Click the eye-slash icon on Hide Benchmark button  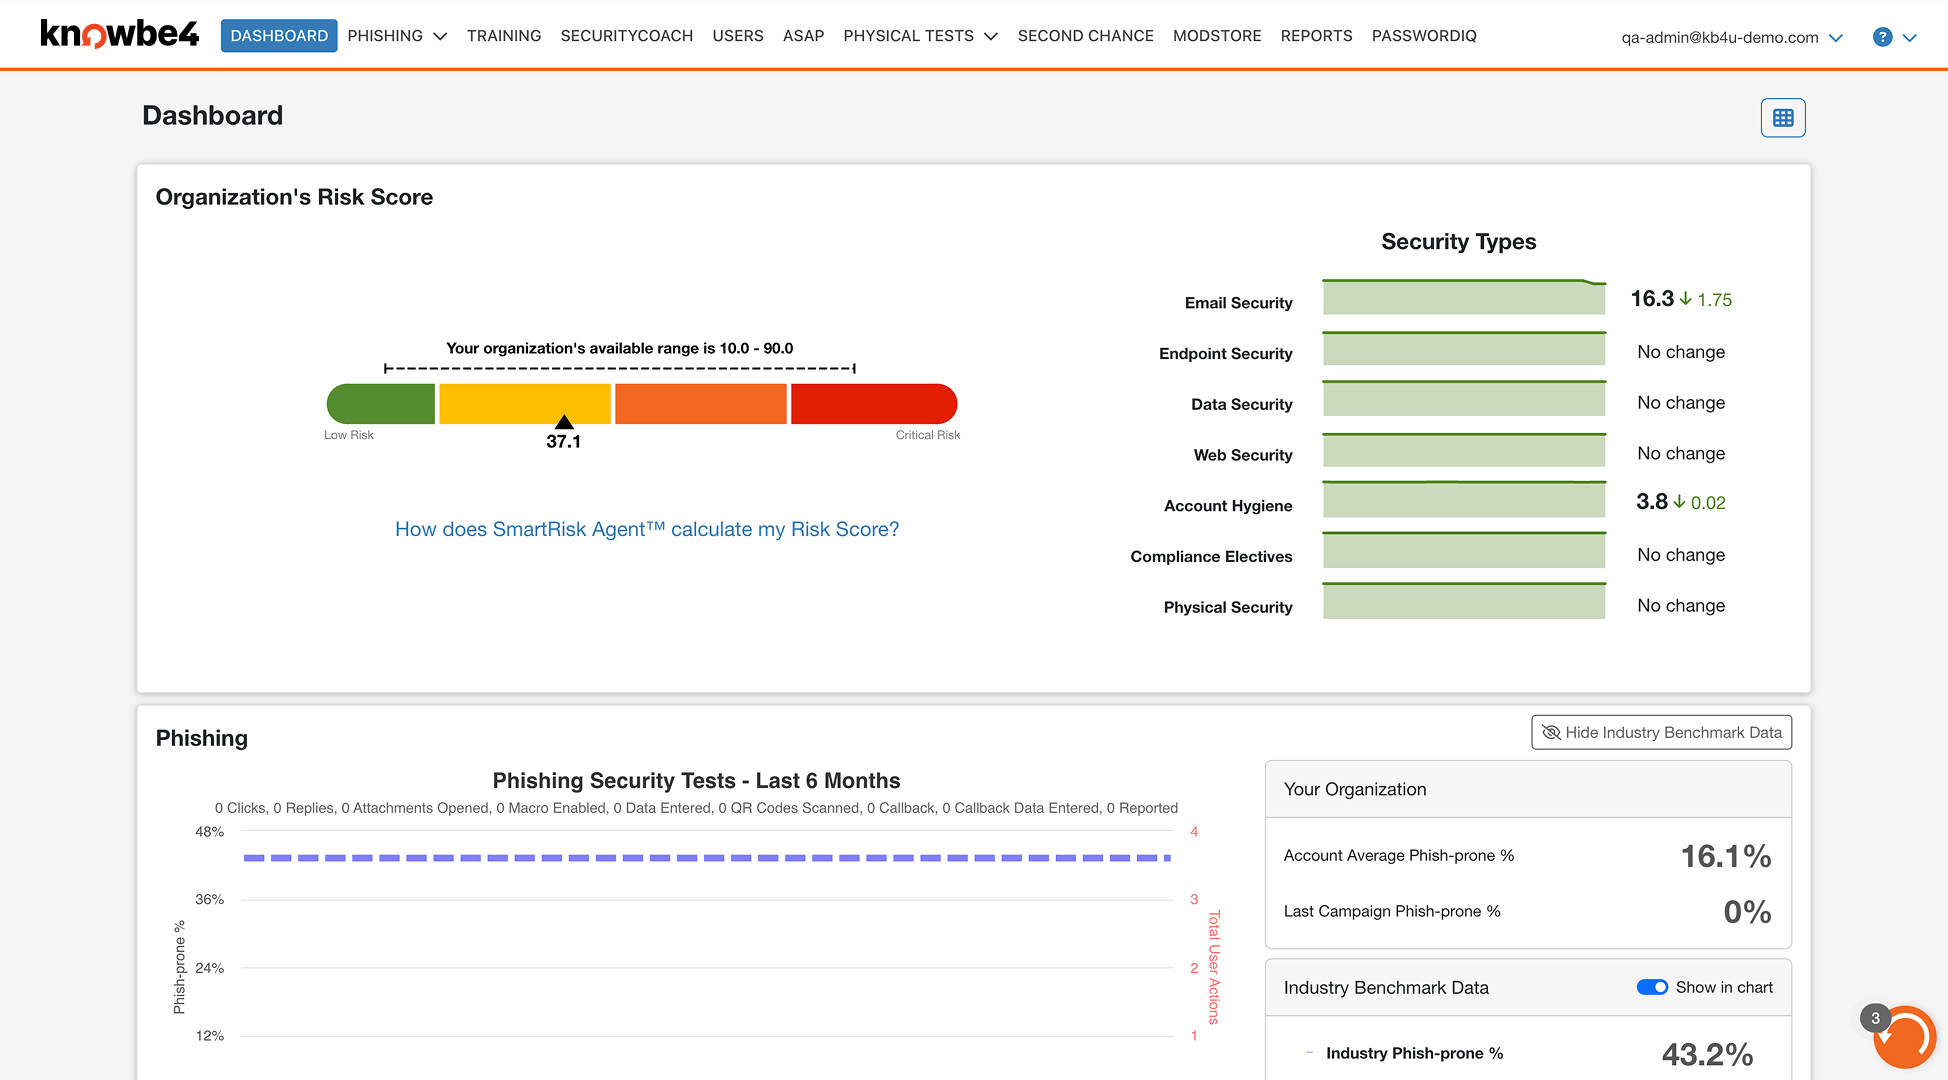pos(1551,733)
